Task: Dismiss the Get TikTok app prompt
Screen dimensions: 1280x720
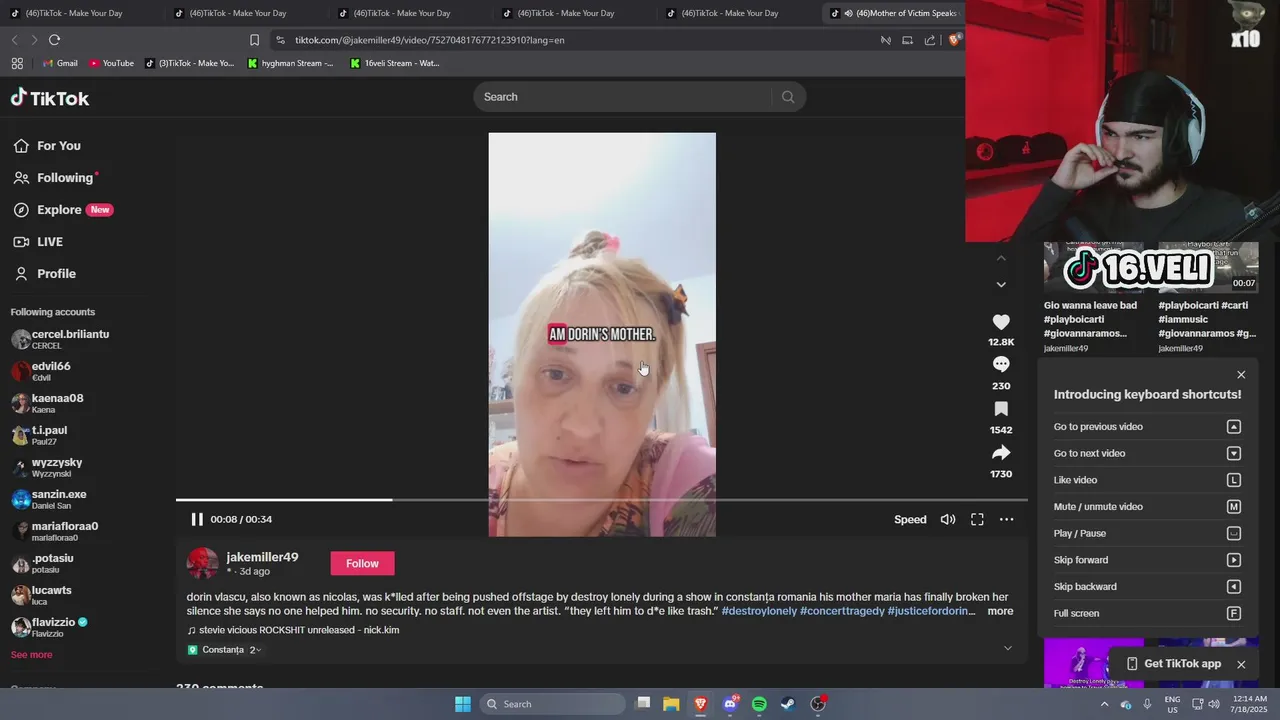Action: [1241, 664]
